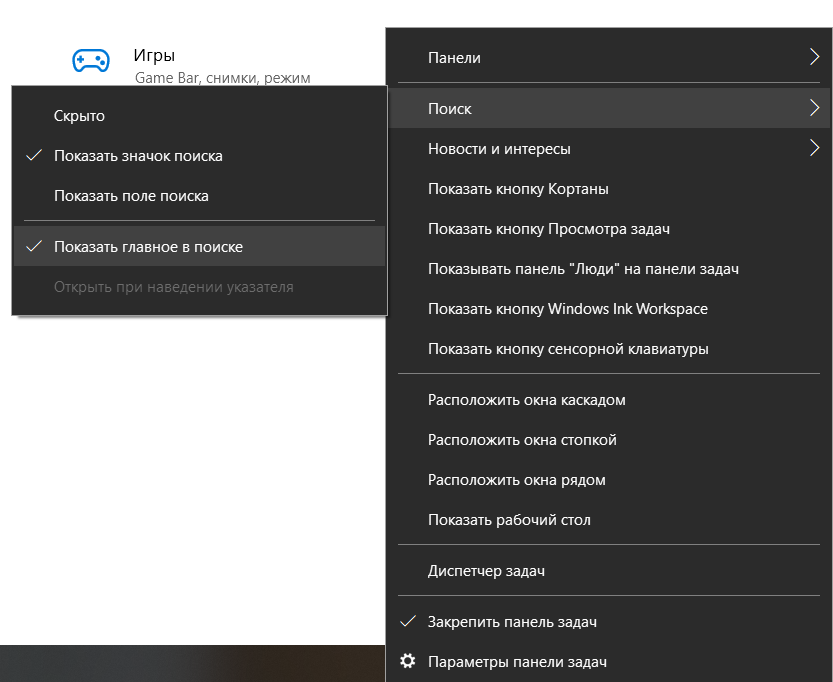Expand the Новости и интересы submenu
Viewport: 833px width, 682px height.
(x=815, y=148)
